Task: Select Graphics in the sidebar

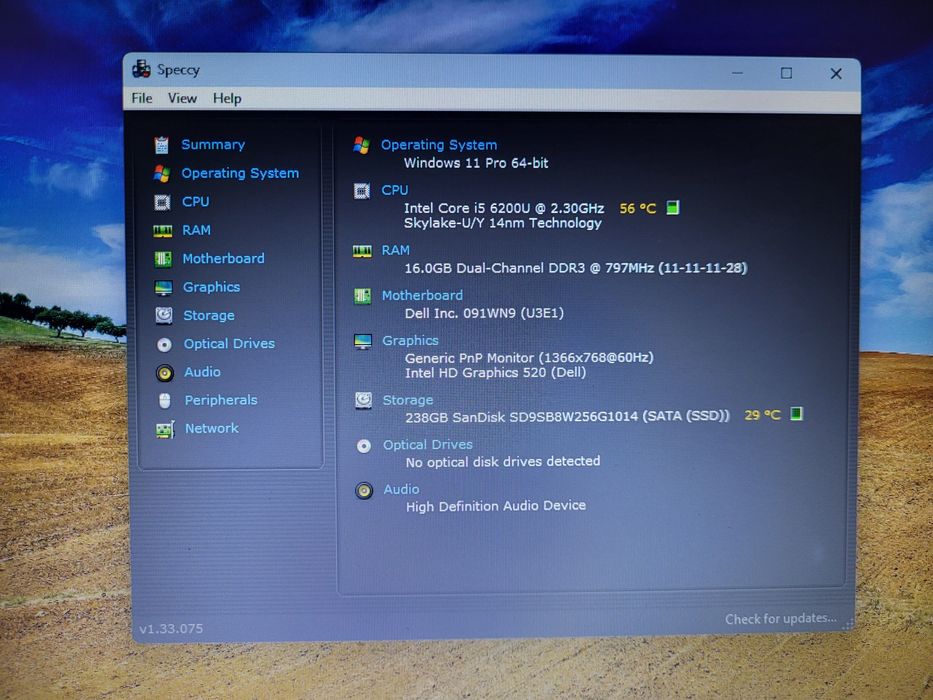Action: (x=212, y=287)
